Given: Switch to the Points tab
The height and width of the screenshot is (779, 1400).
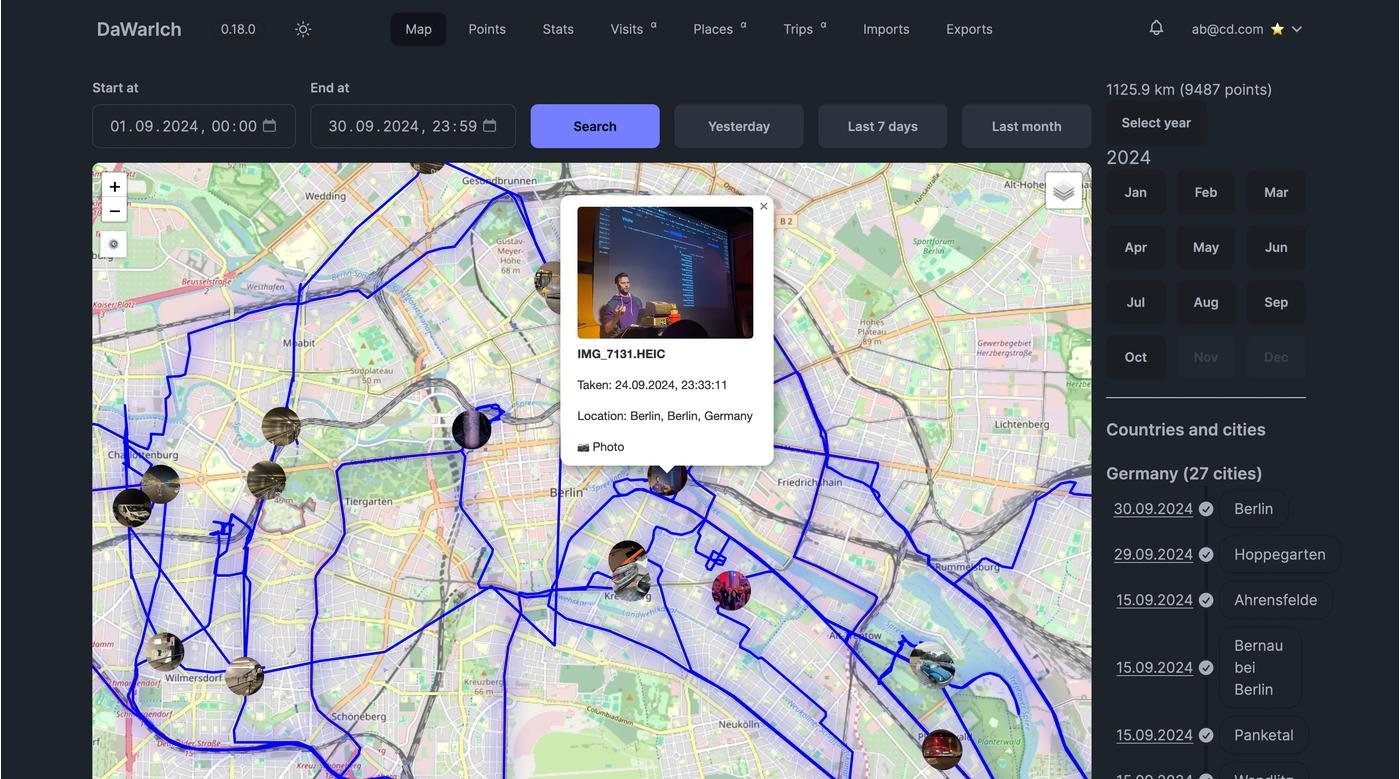Looking at the screenshot, I should point(487,29).
